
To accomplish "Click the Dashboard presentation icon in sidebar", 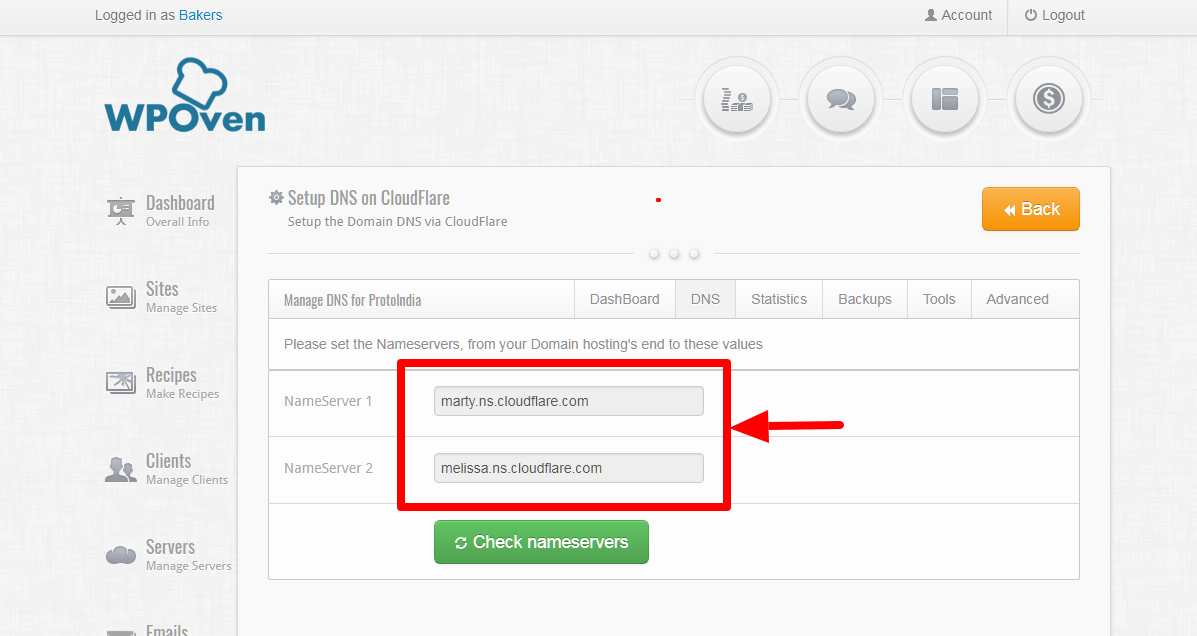I will point(121,211).
